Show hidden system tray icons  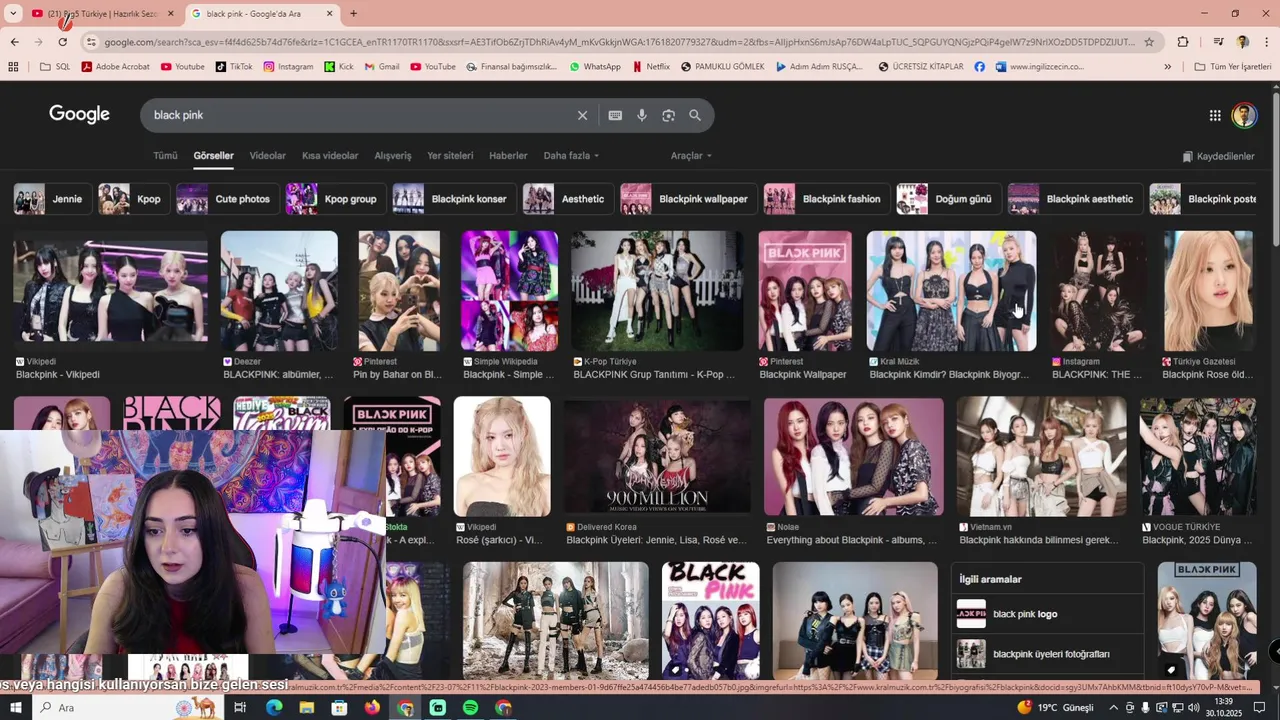click(1114, 707)
